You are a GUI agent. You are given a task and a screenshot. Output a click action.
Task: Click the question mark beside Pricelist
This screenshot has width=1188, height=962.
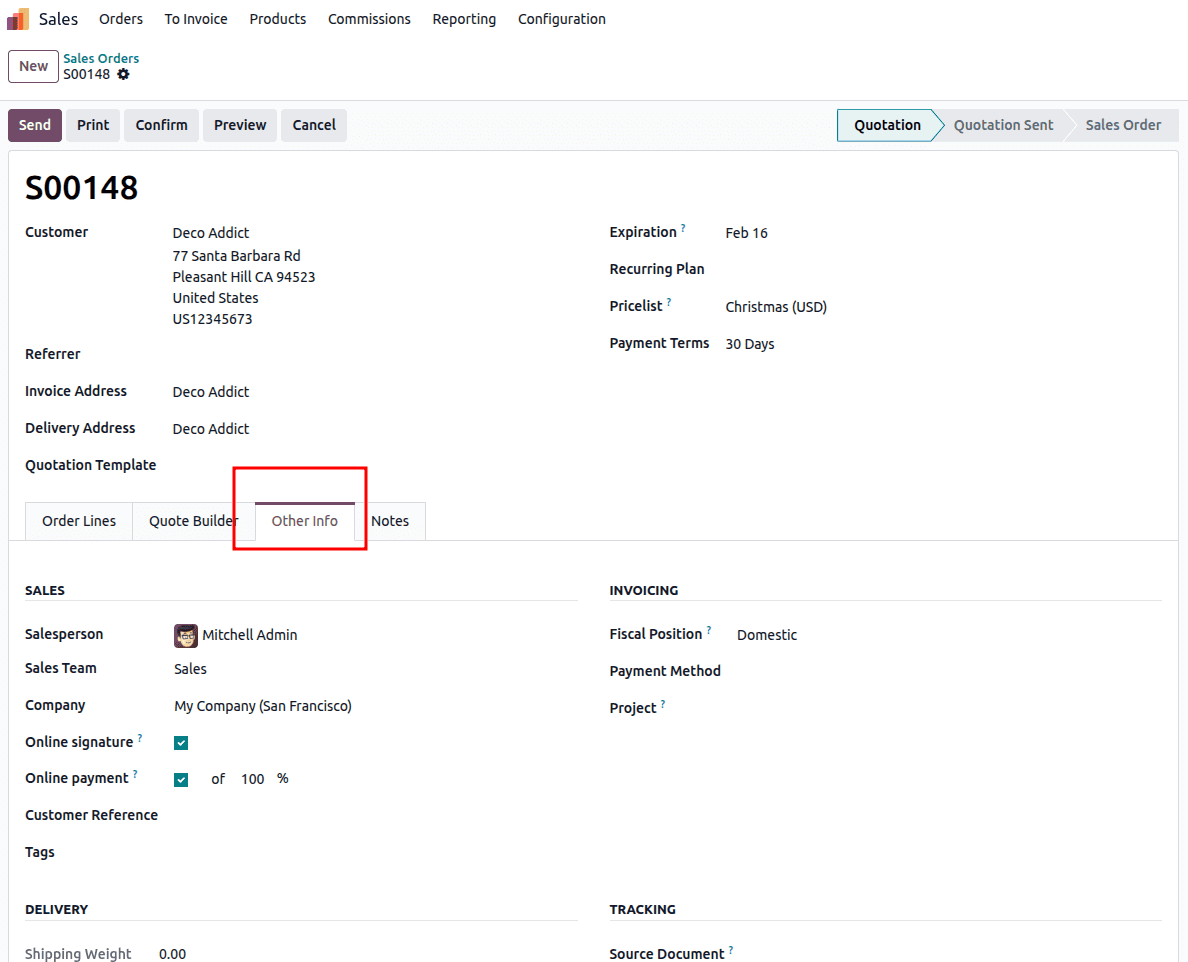click(671, 300)
